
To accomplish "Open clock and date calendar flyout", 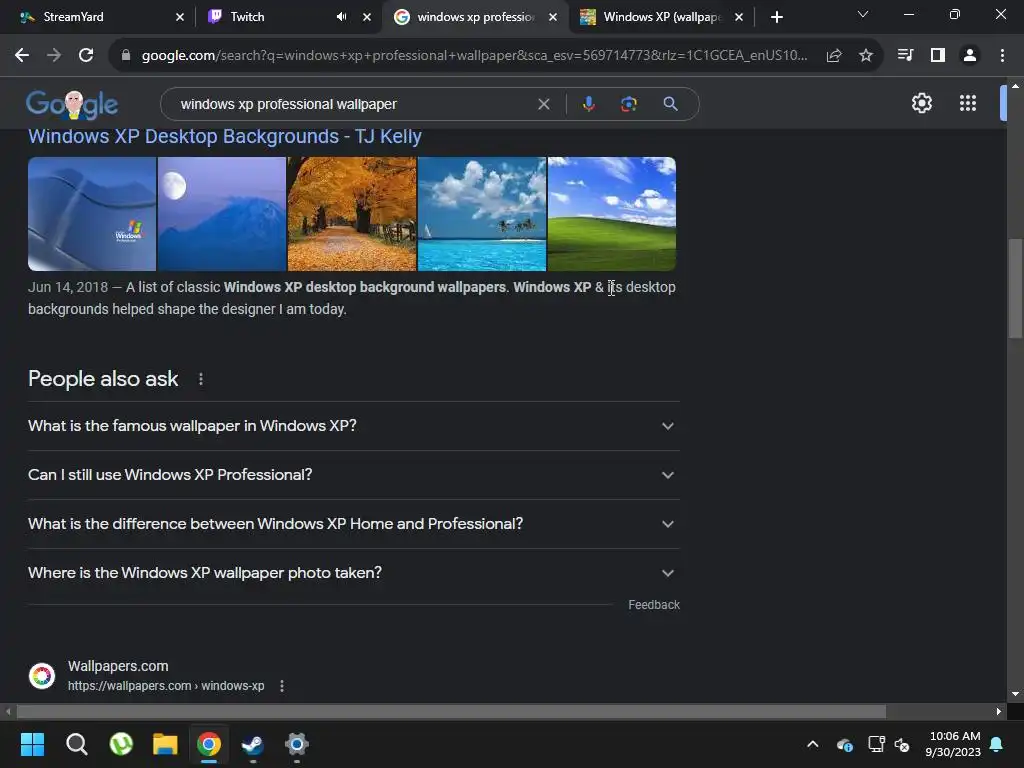I will pyautogui.click(x=953, y=744).
